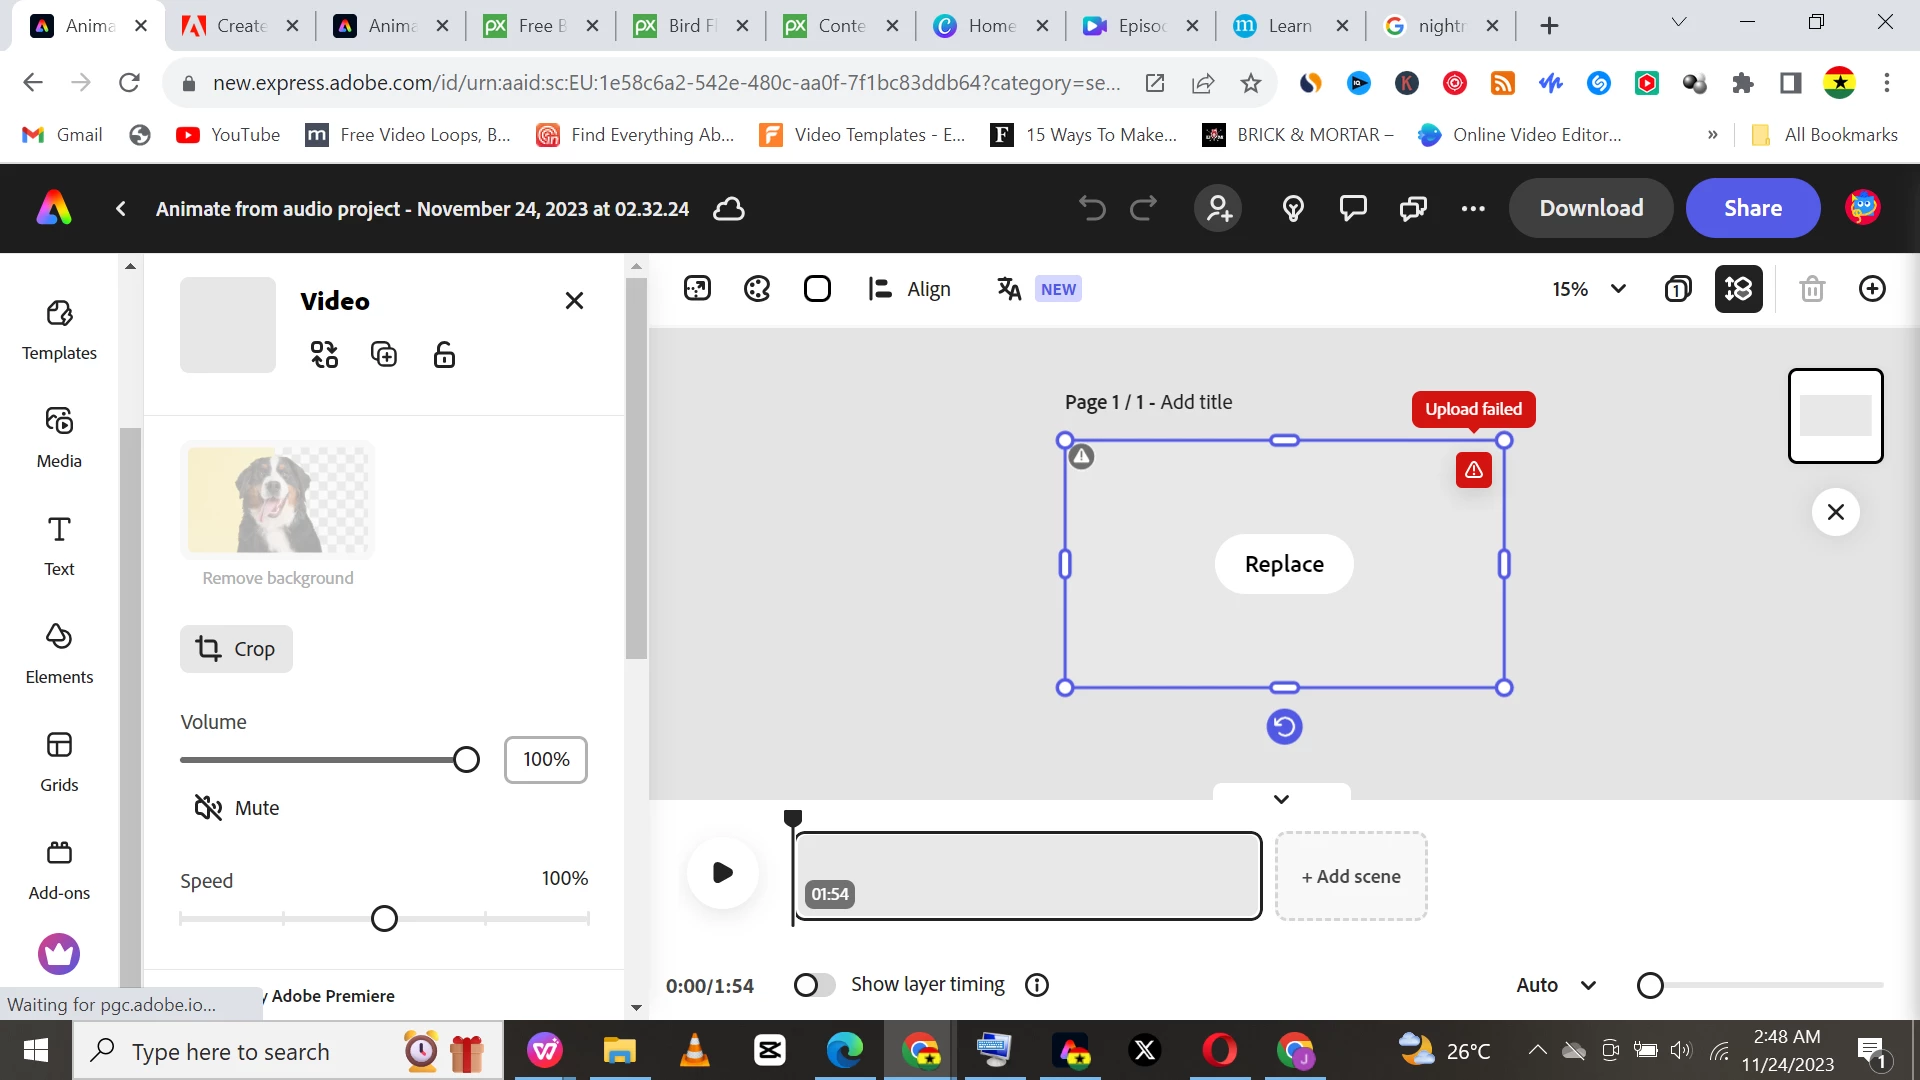Click the add page plus icon

point(1872,289)
